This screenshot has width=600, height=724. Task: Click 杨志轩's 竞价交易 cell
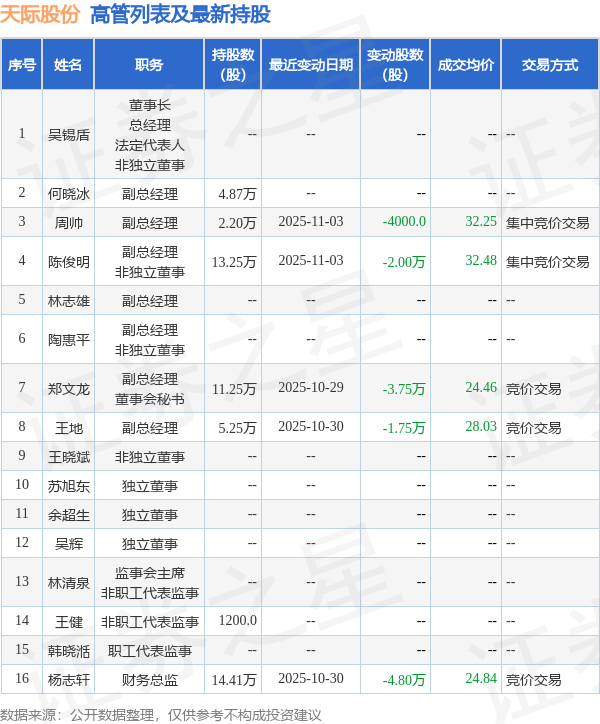533,680
